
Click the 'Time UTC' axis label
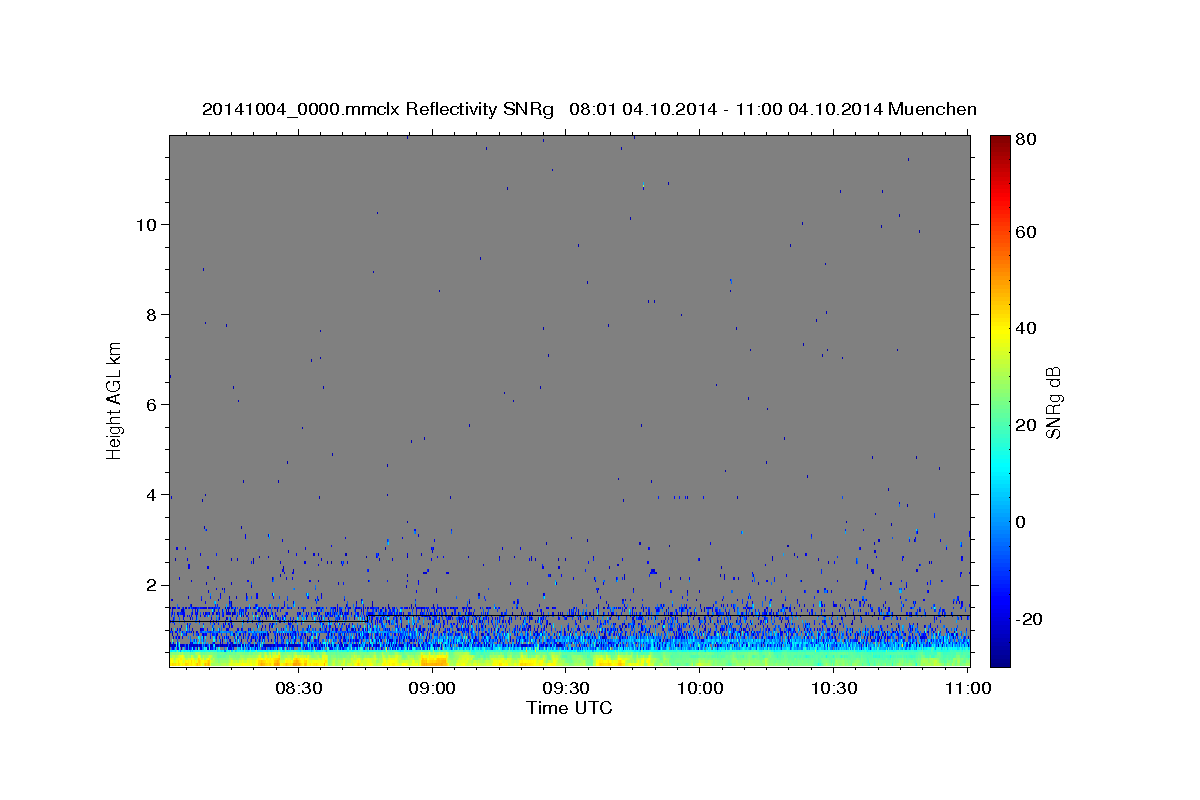pos(569,708)
